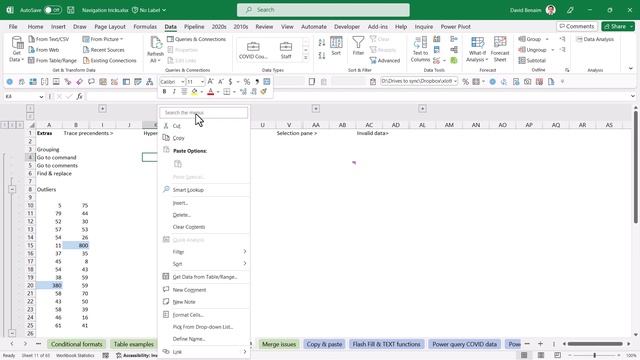Screen dimensions: 640x360
Task: Pick the font color red A swatch
Action: [211, 92]
